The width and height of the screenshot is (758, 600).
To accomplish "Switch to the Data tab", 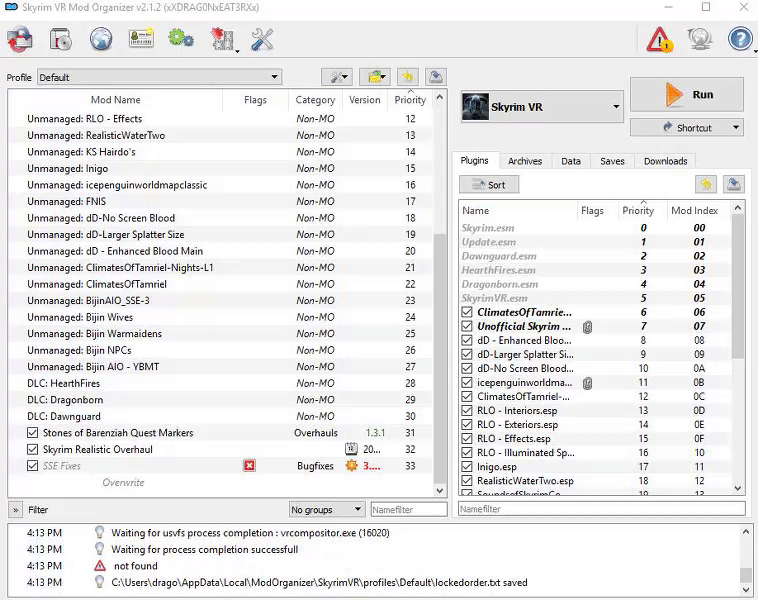I will click(570, 161).
